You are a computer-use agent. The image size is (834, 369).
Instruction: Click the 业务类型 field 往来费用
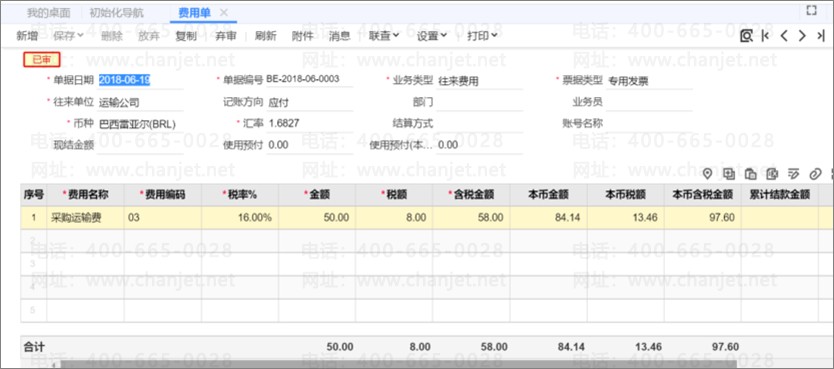479,81
